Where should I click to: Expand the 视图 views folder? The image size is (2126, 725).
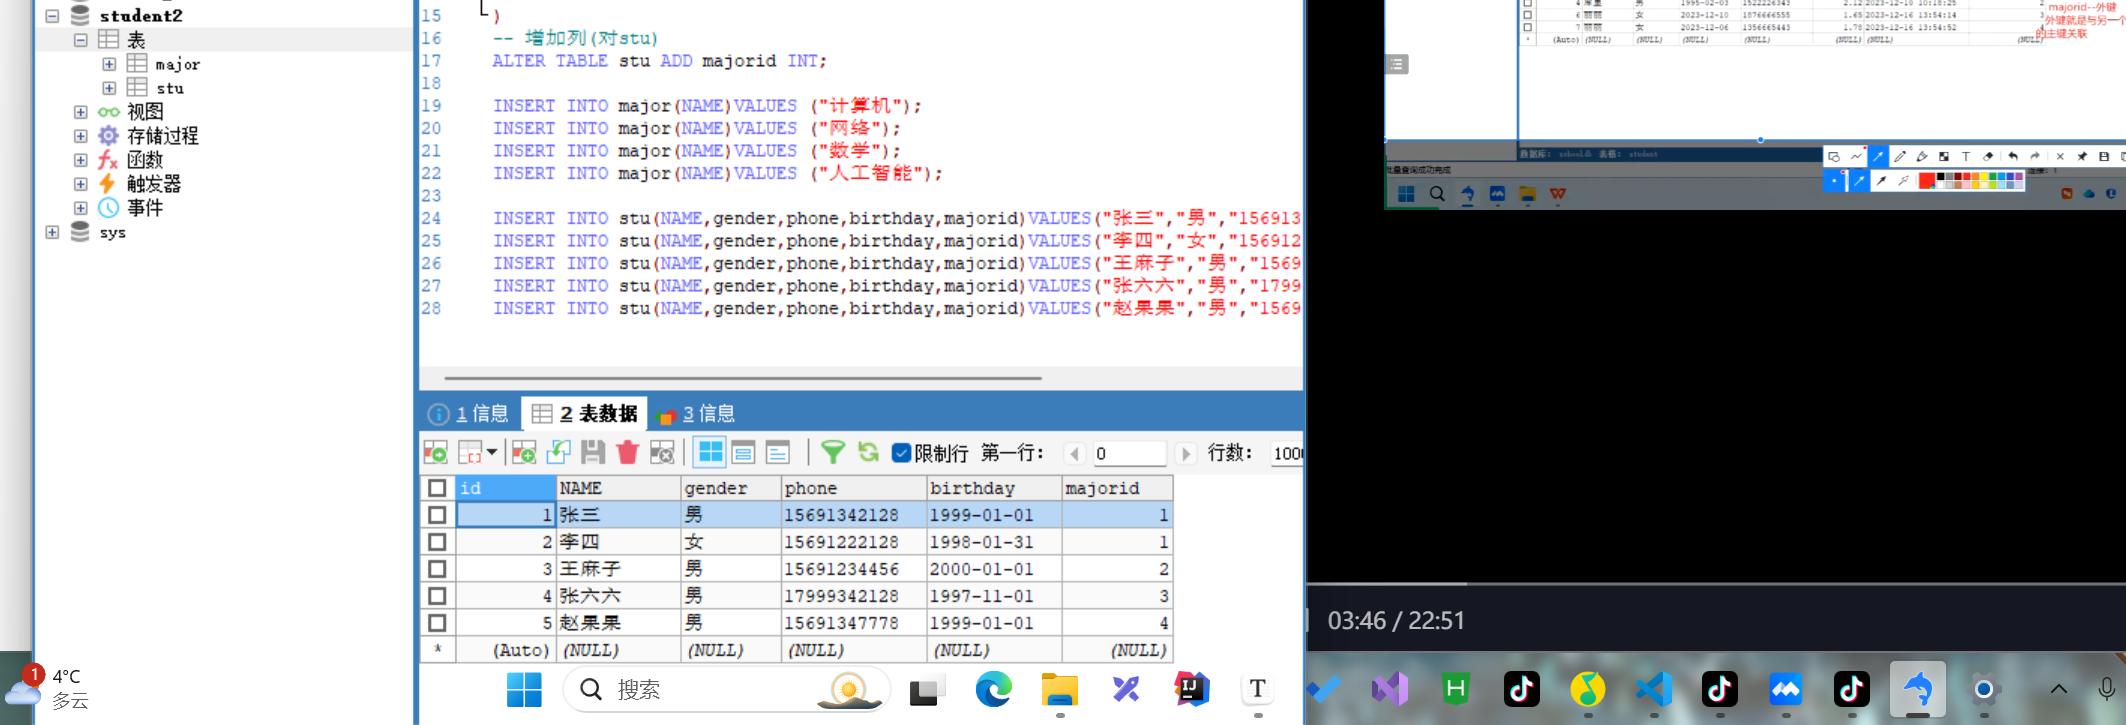(80, 112)
